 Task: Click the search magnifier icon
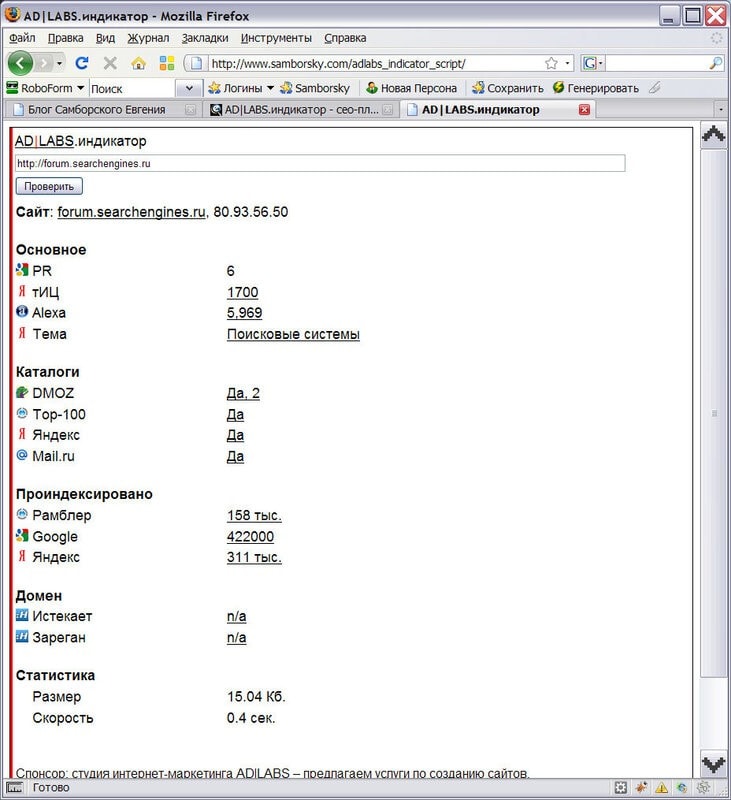(715, 63)
